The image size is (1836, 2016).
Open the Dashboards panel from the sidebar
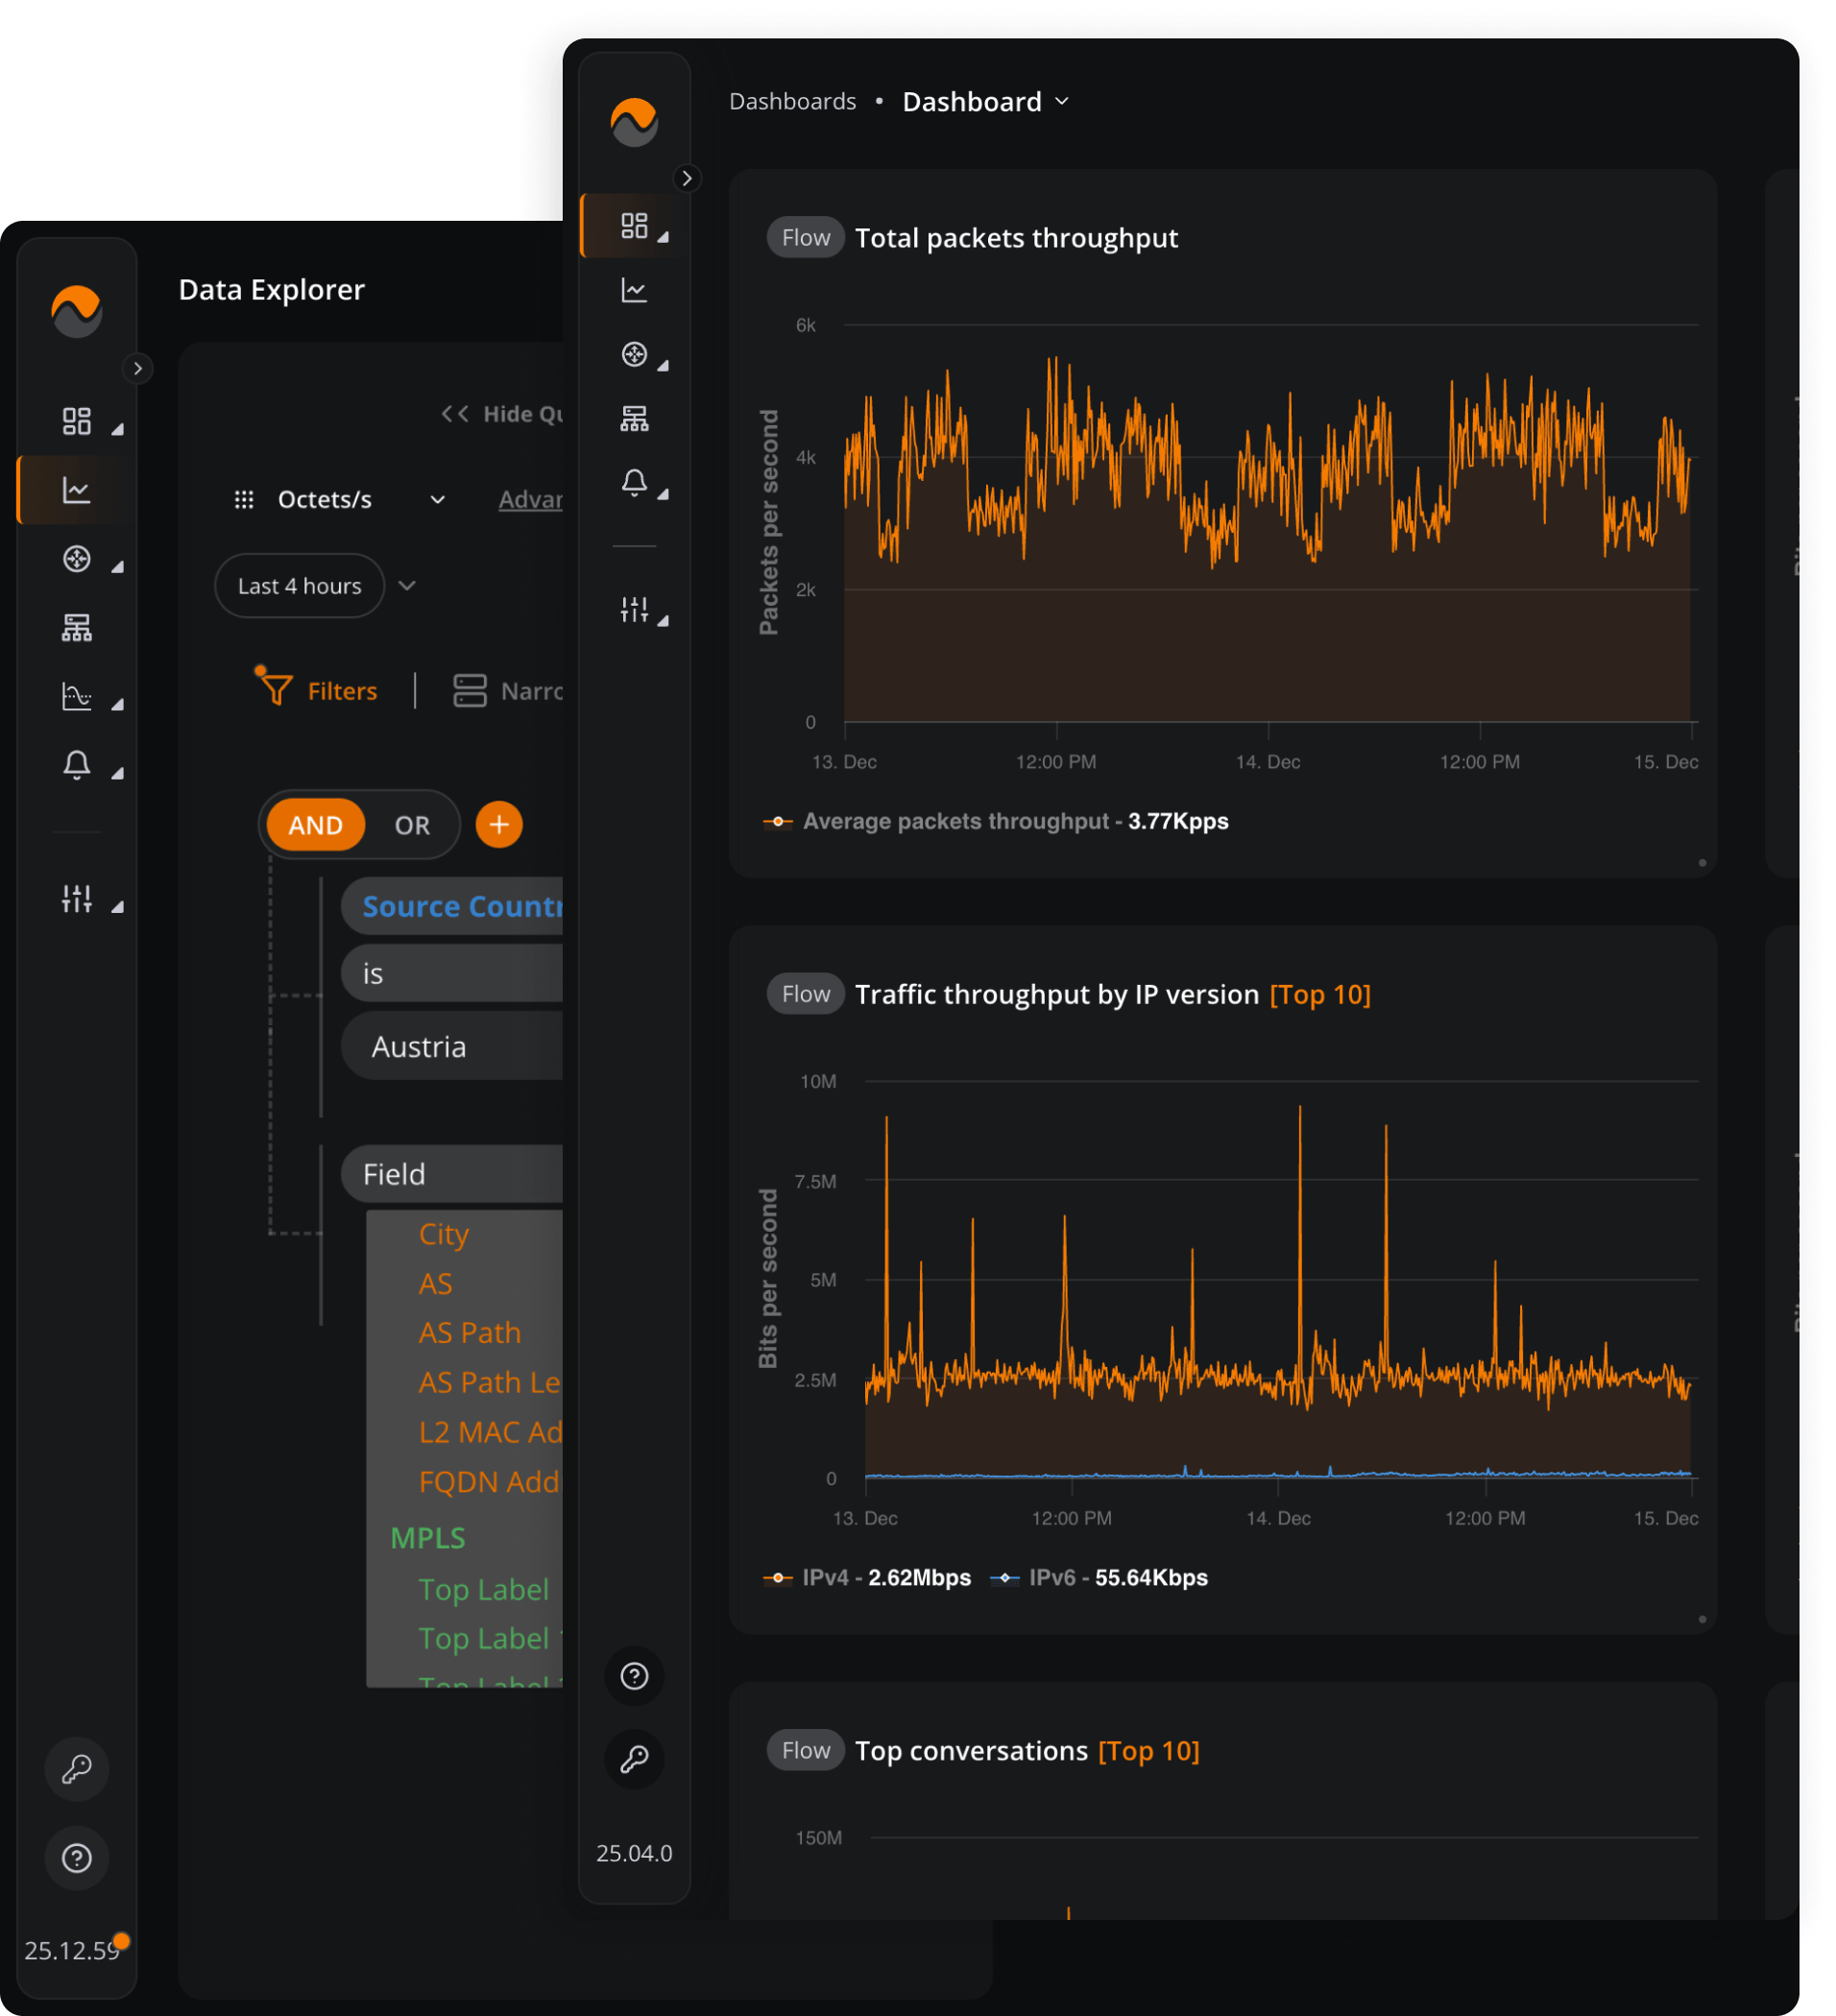[78, 420]
